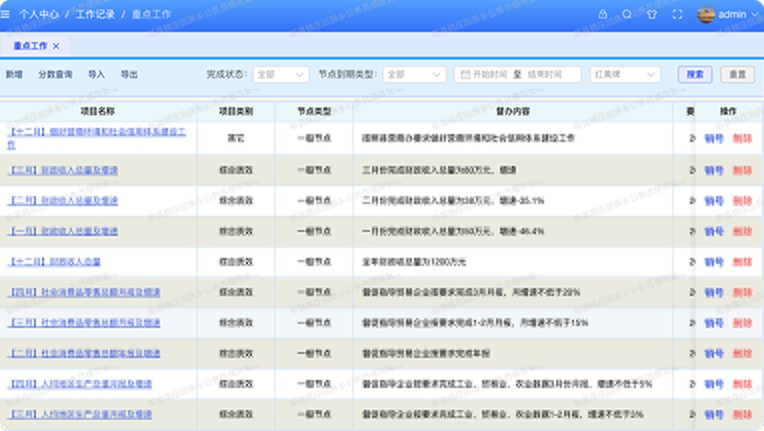Click 销号 for 【二月】社会消费品零售总额

point(714,354)
